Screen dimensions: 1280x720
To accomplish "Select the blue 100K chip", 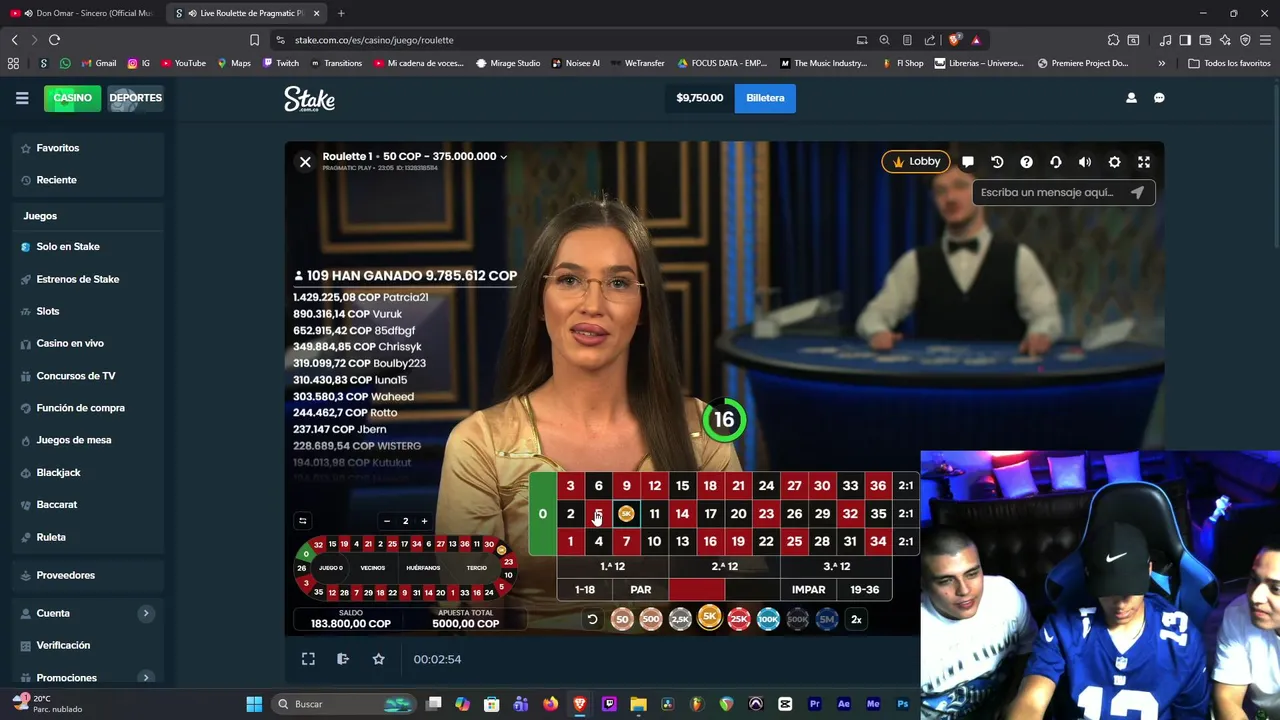I will click(768, 619).
